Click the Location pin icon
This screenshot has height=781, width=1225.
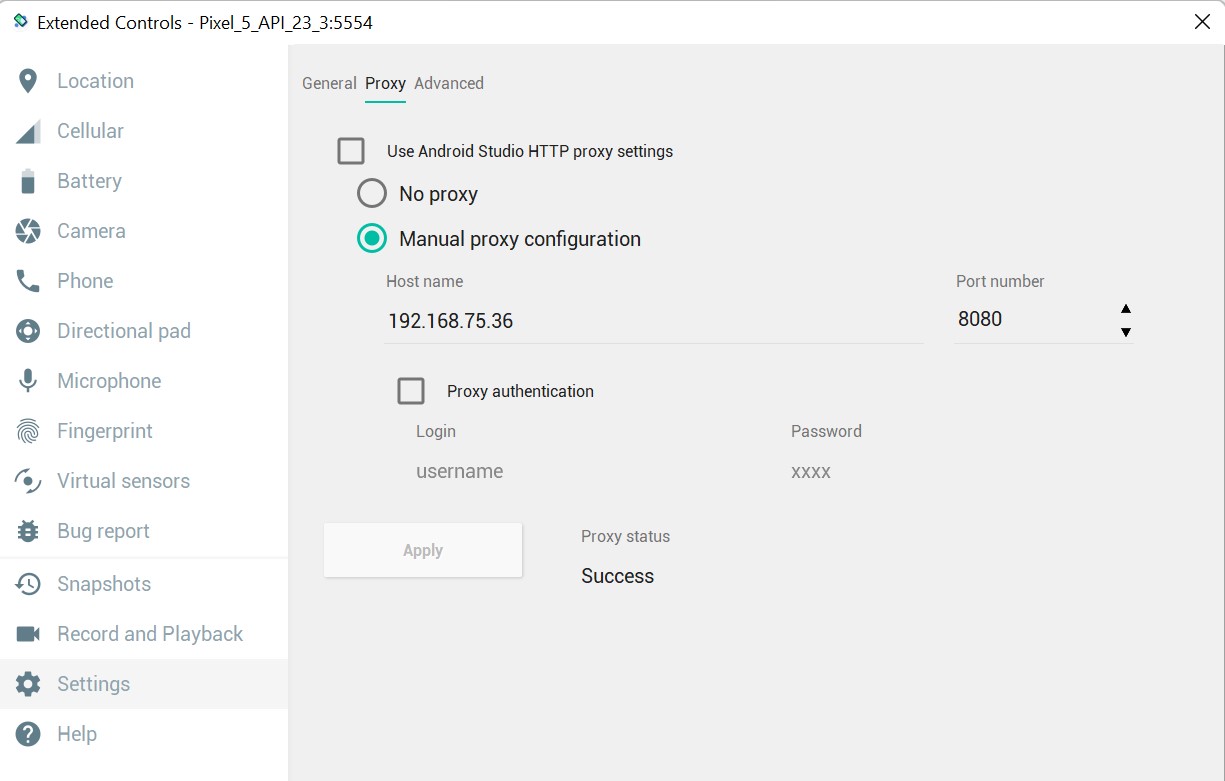[x=28, y=81]
